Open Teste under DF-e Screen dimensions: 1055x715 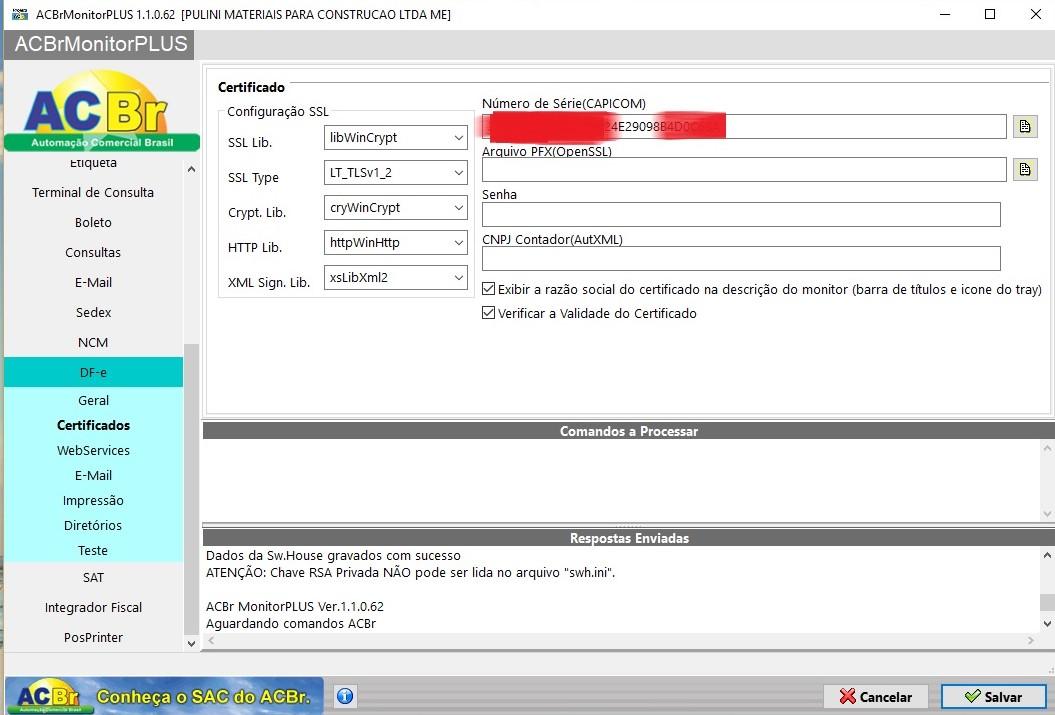(x=93, y=550)
